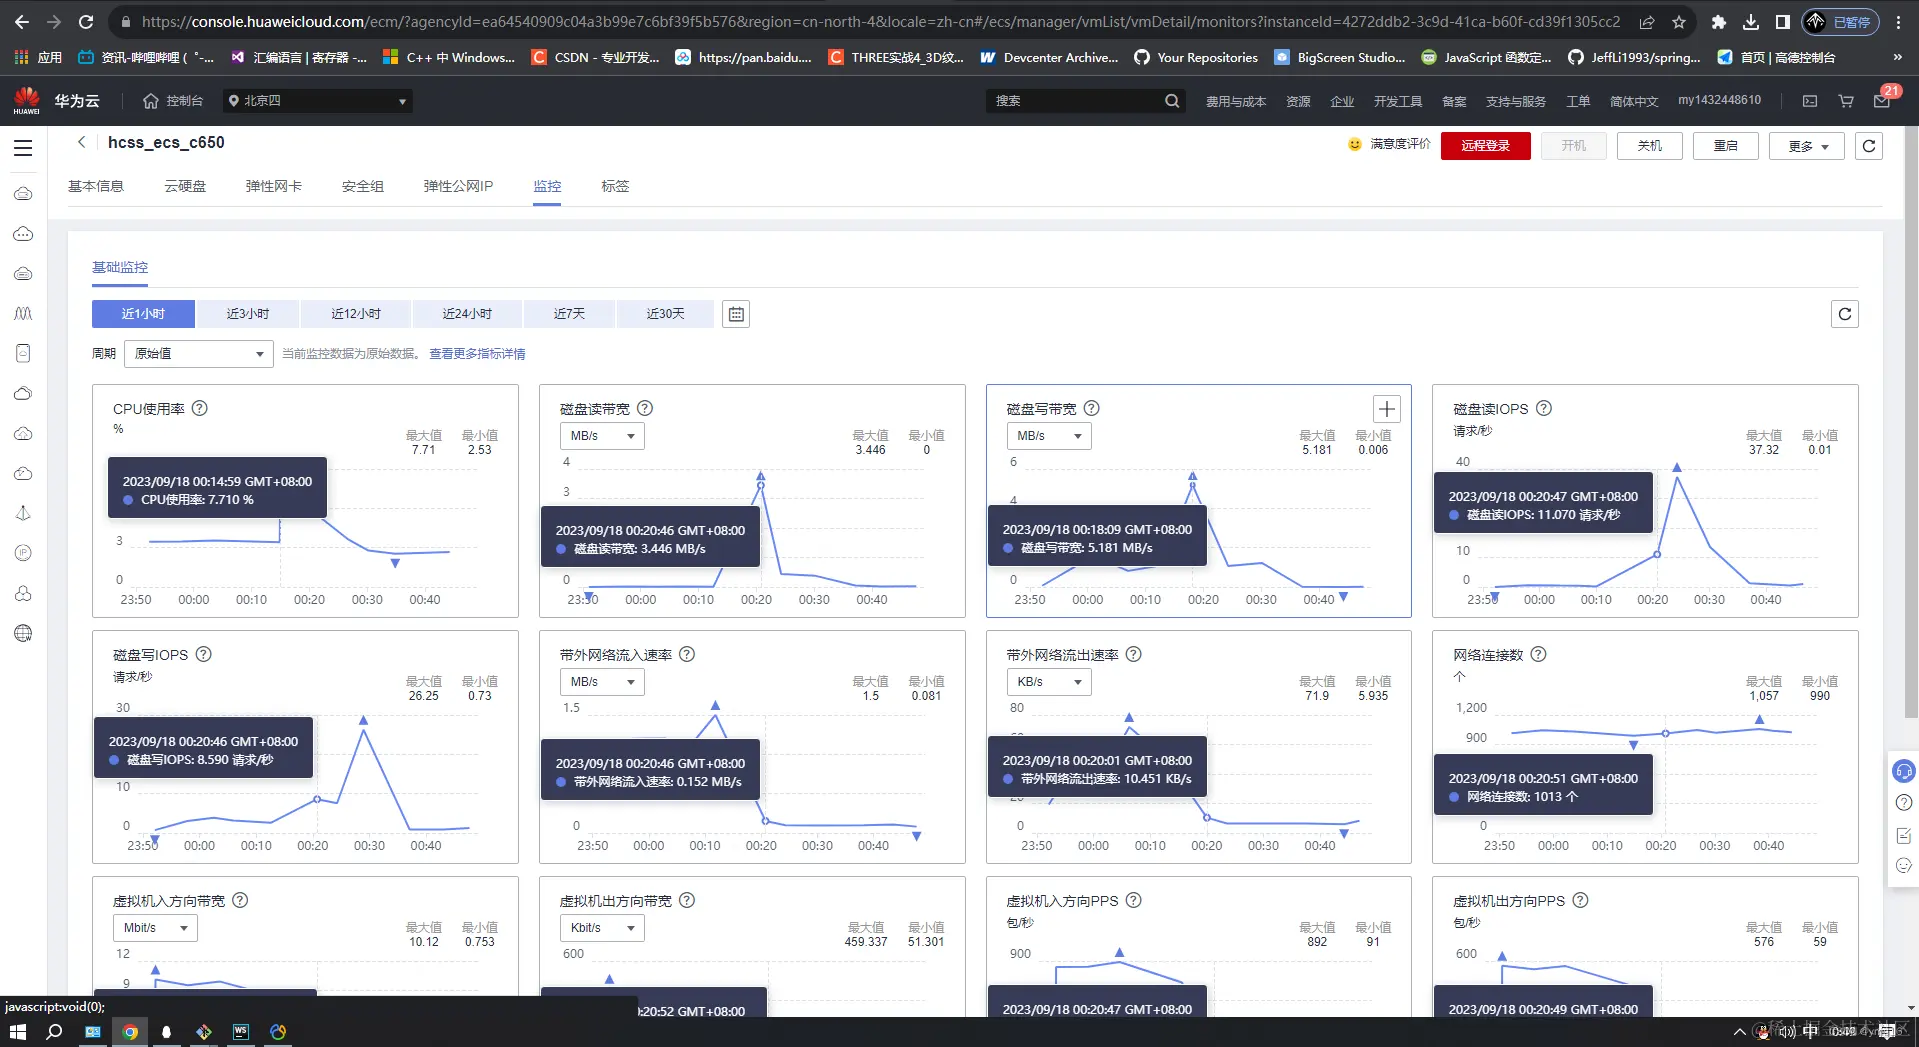Click the help icon beside 磁盘写IOPS
This screenshot has height=1047, width=1919.
click(204, 654)
